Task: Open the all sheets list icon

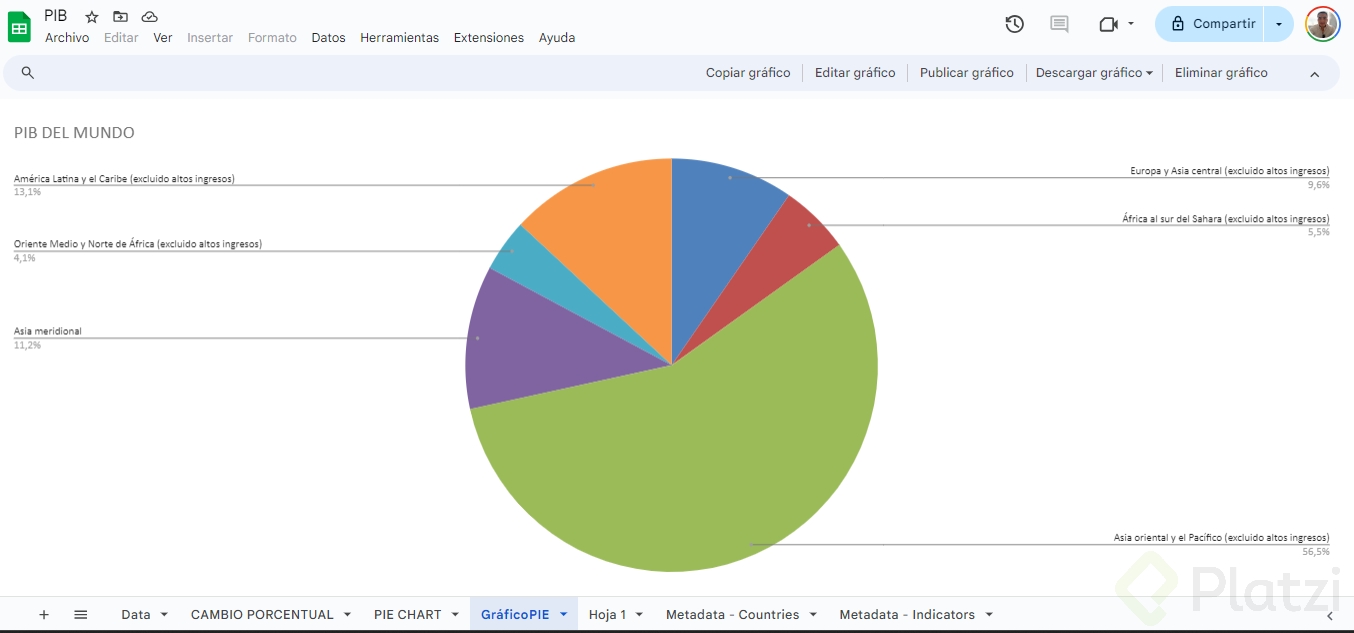Action: click(x=81, y=615)
